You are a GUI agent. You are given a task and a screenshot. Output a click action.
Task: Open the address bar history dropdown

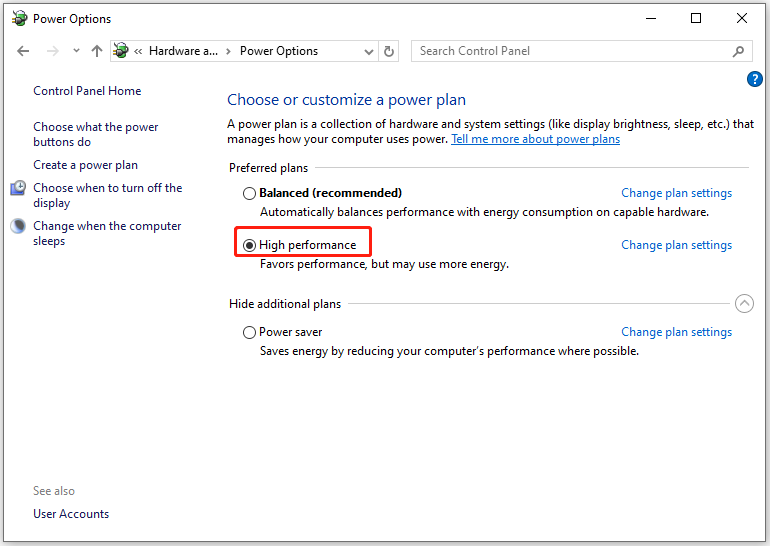pos(369,52)
